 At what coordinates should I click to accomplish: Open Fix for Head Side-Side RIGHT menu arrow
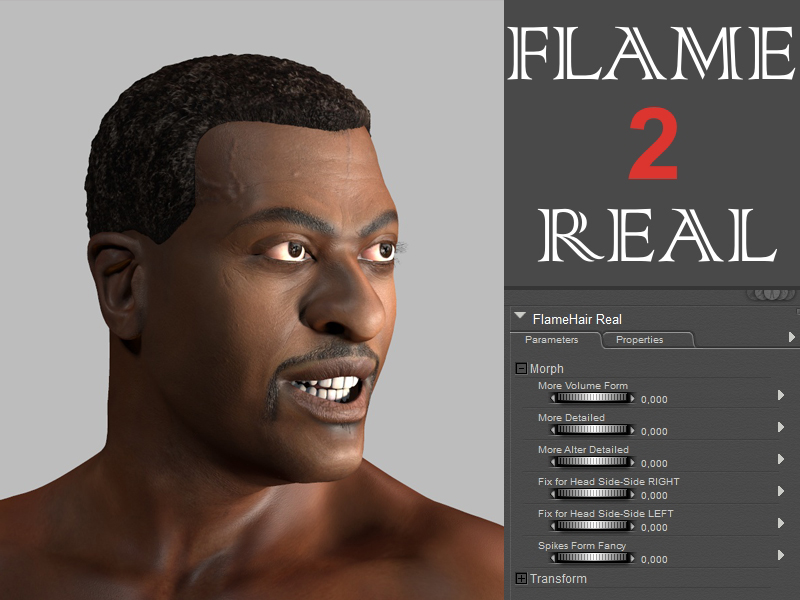click(x=781, y=491)
